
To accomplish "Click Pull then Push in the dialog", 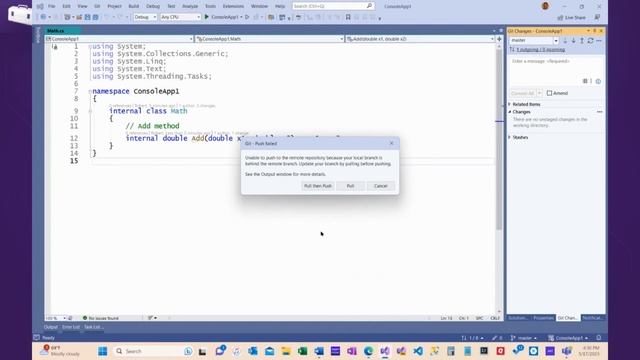I will (318, 186).
